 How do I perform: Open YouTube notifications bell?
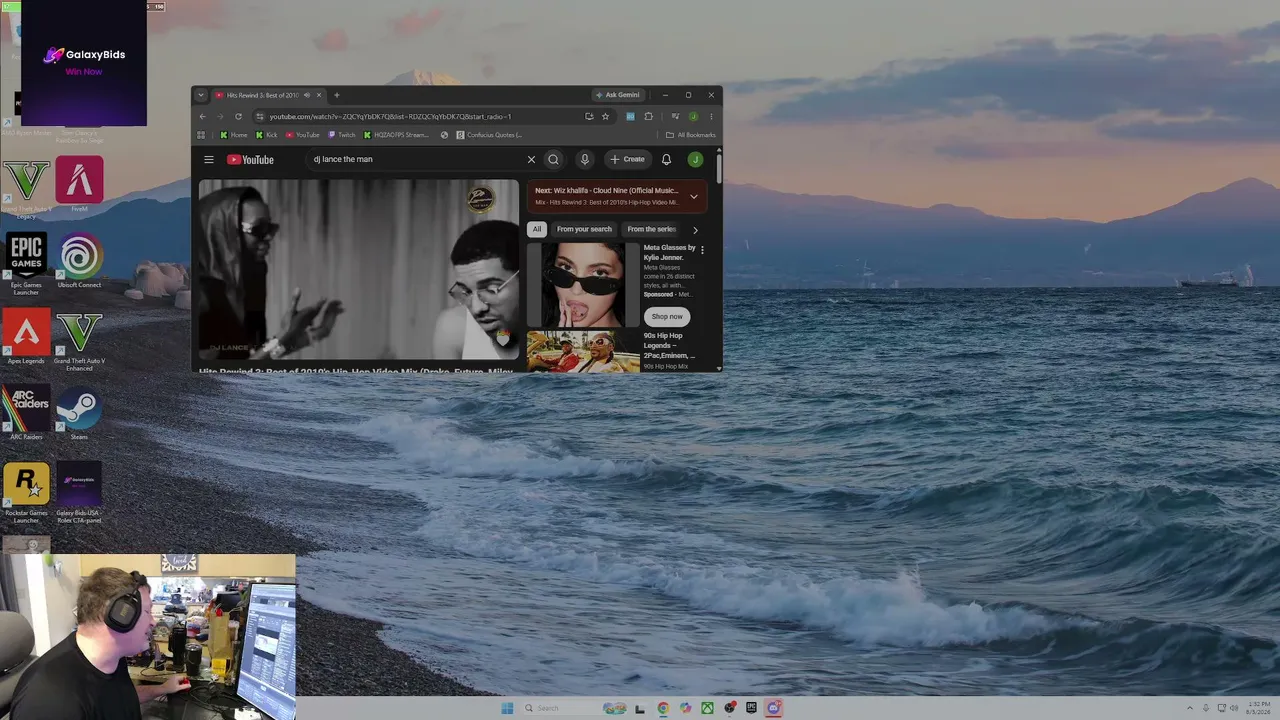click(666, 159)
